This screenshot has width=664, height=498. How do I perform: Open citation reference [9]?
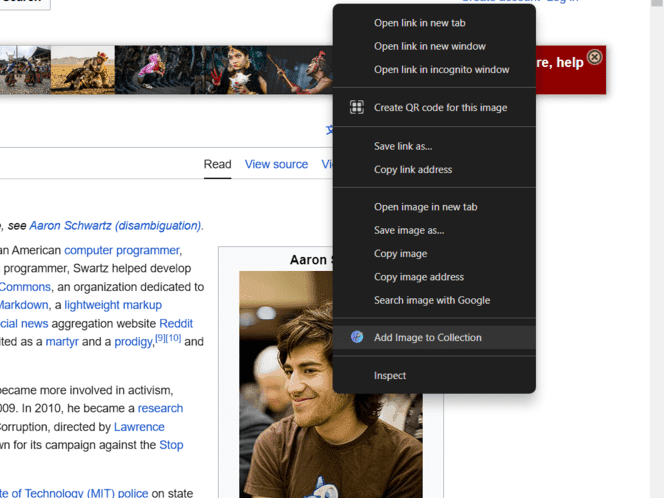[161, 338]
